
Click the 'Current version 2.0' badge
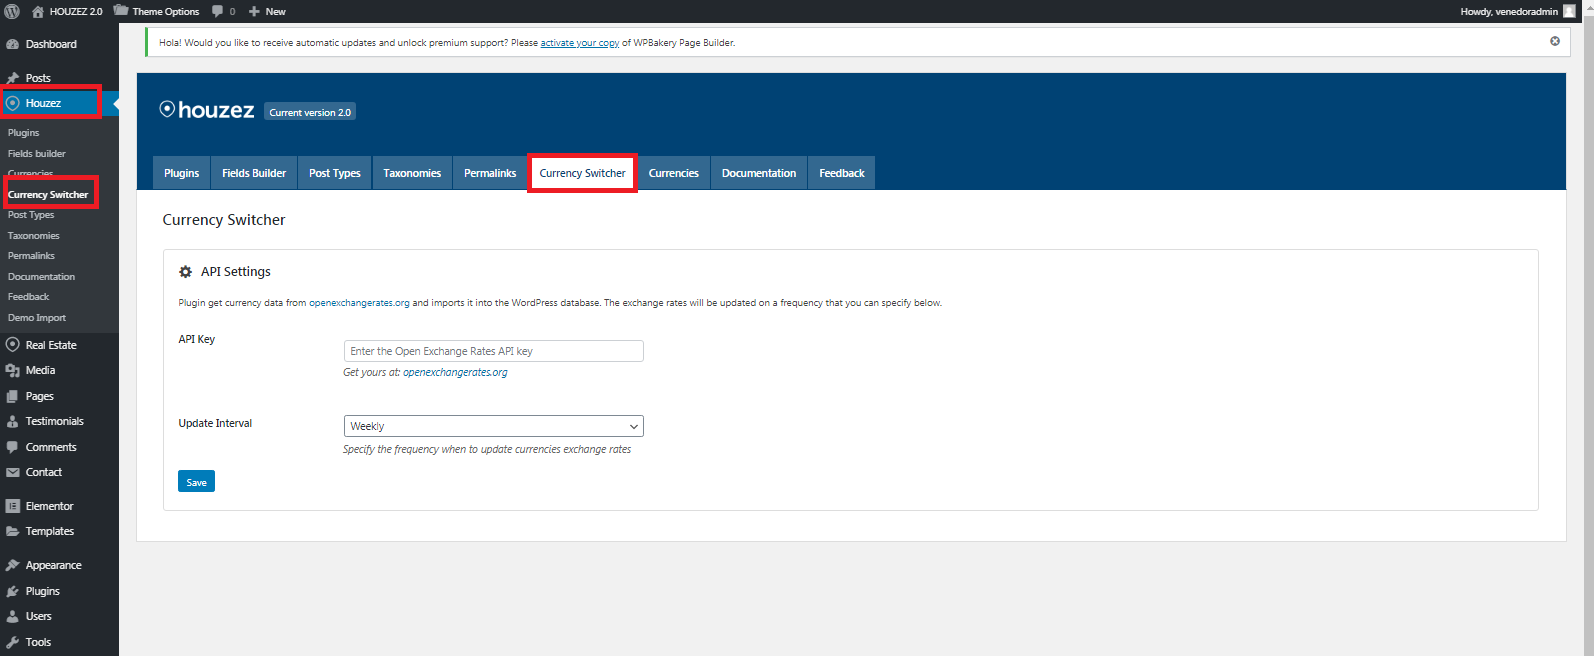[310, 112]
